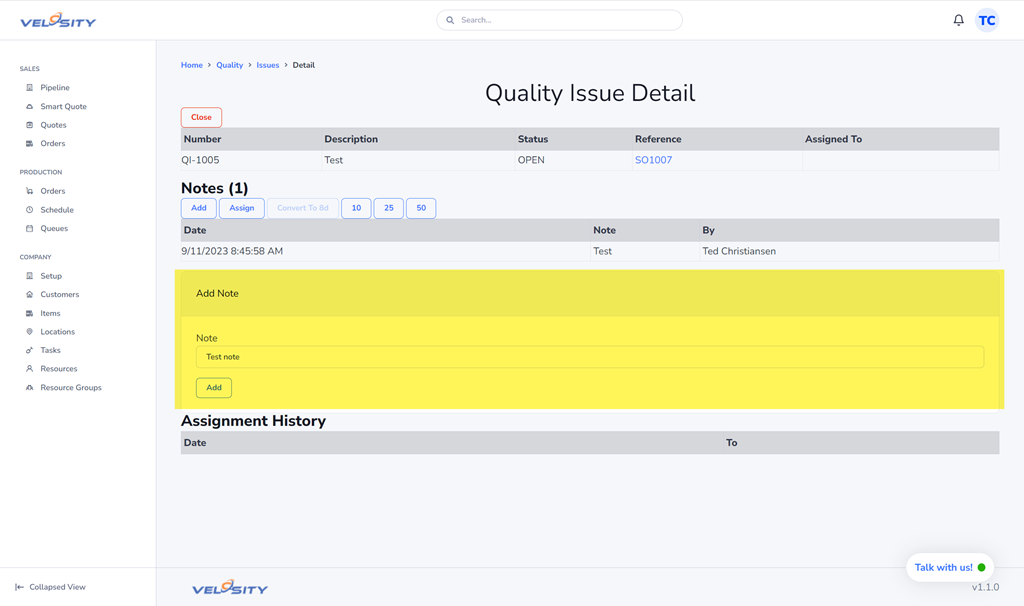Click the Locations pin icon
The height and width of the screenshot is (606, 1024).
[x=29, y=332]
